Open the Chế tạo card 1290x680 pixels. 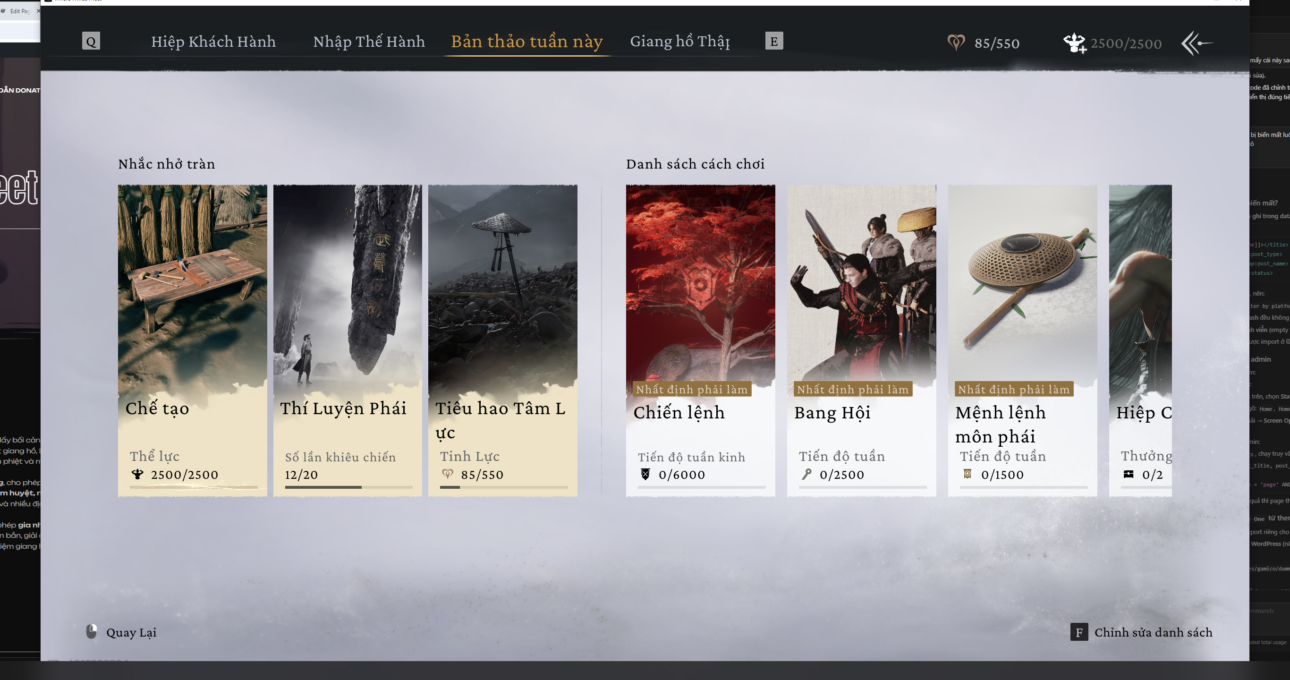pos(192,340)
